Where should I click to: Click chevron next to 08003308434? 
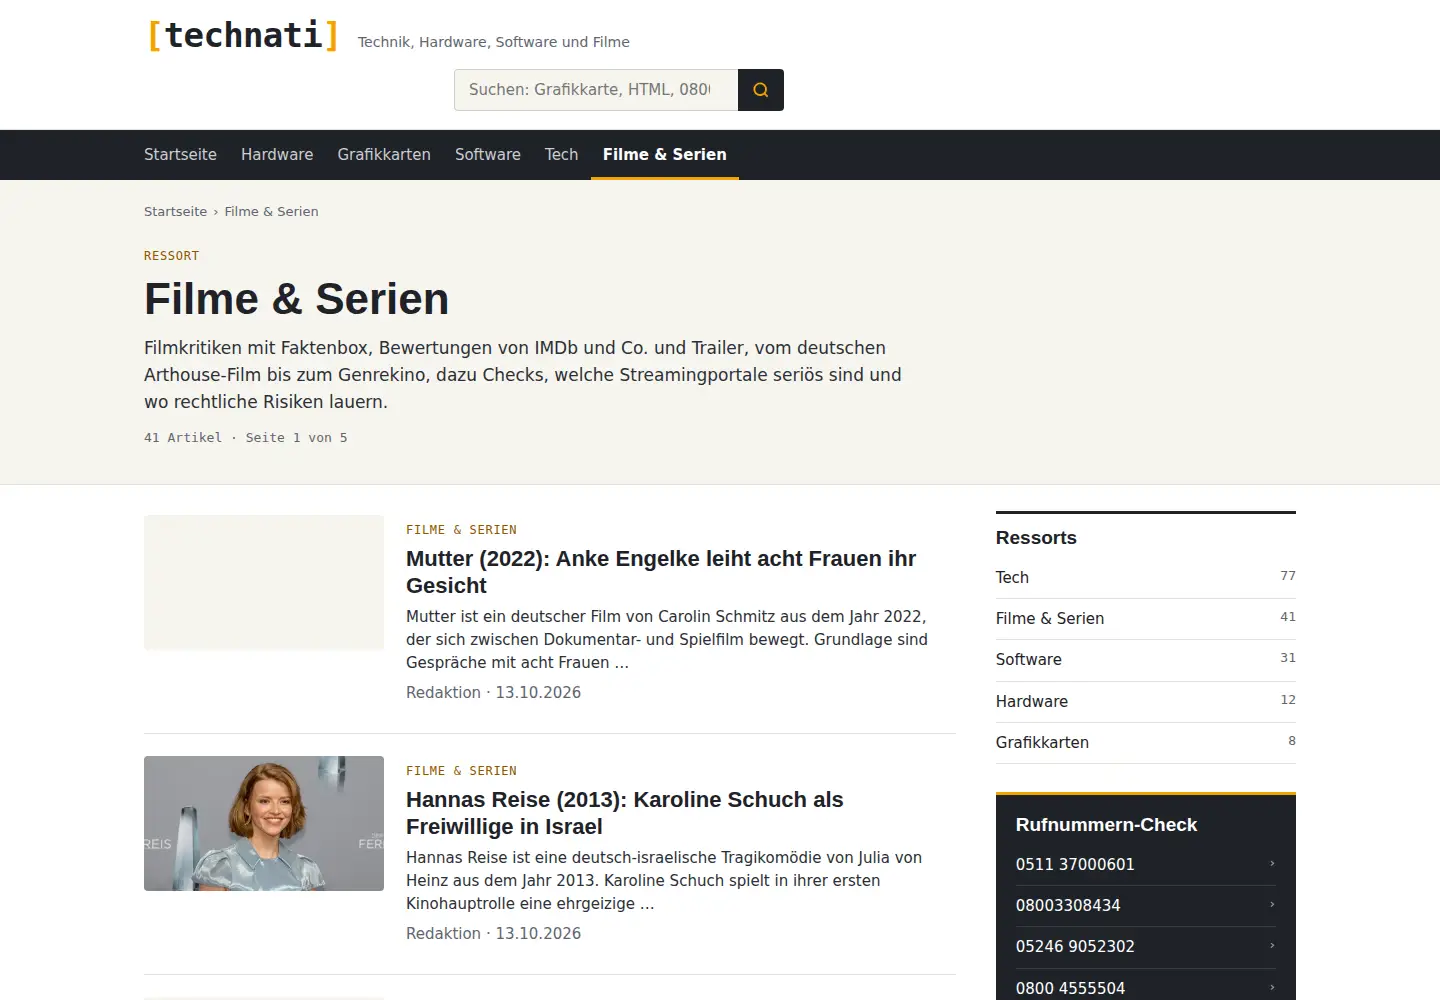[x=1272, y=904]
